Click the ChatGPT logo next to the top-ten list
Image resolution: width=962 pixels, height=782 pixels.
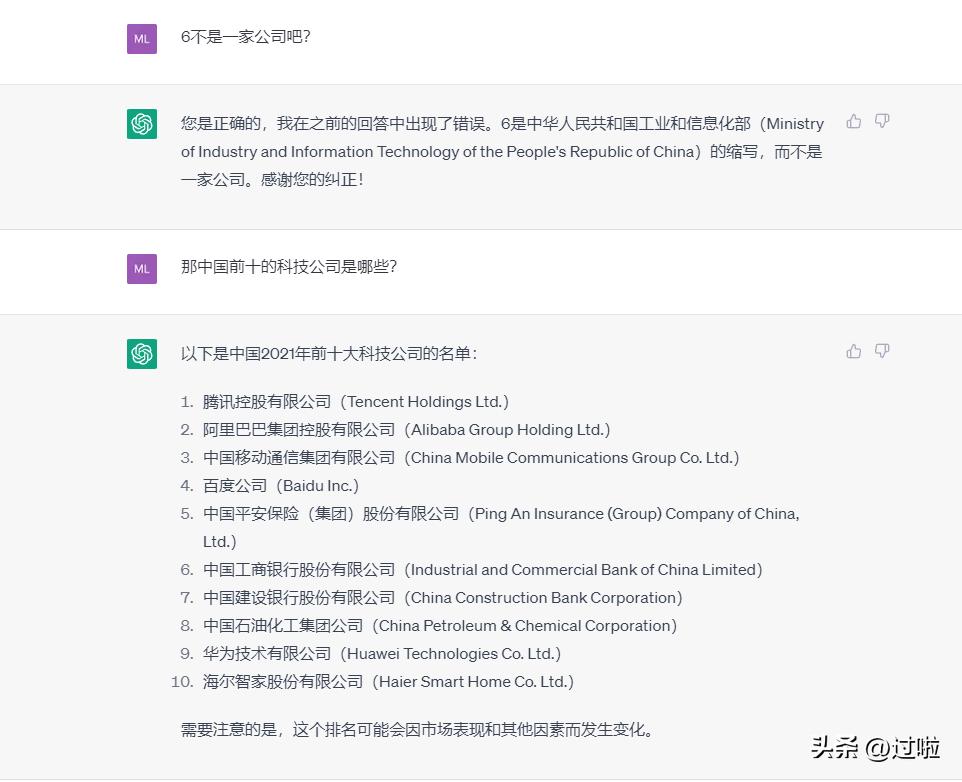pos(141,354)
